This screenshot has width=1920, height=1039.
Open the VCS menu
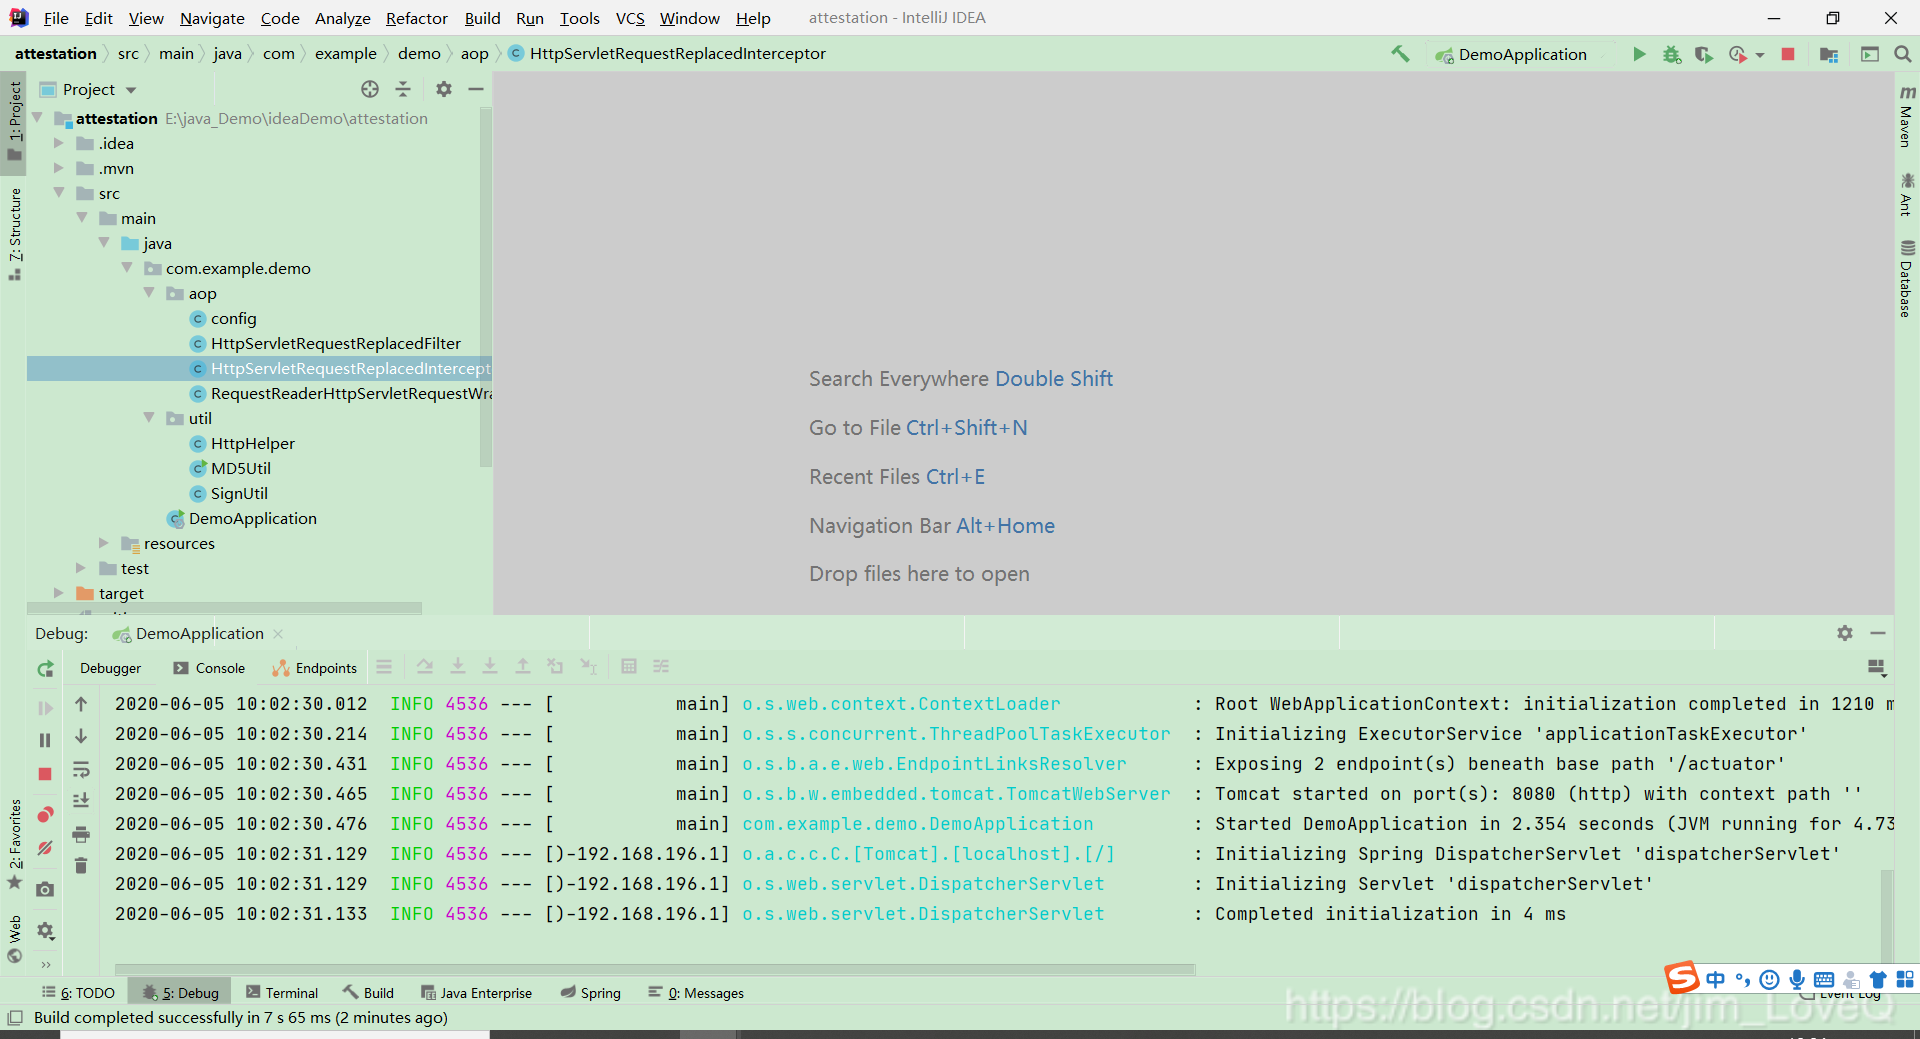(630, 18)
